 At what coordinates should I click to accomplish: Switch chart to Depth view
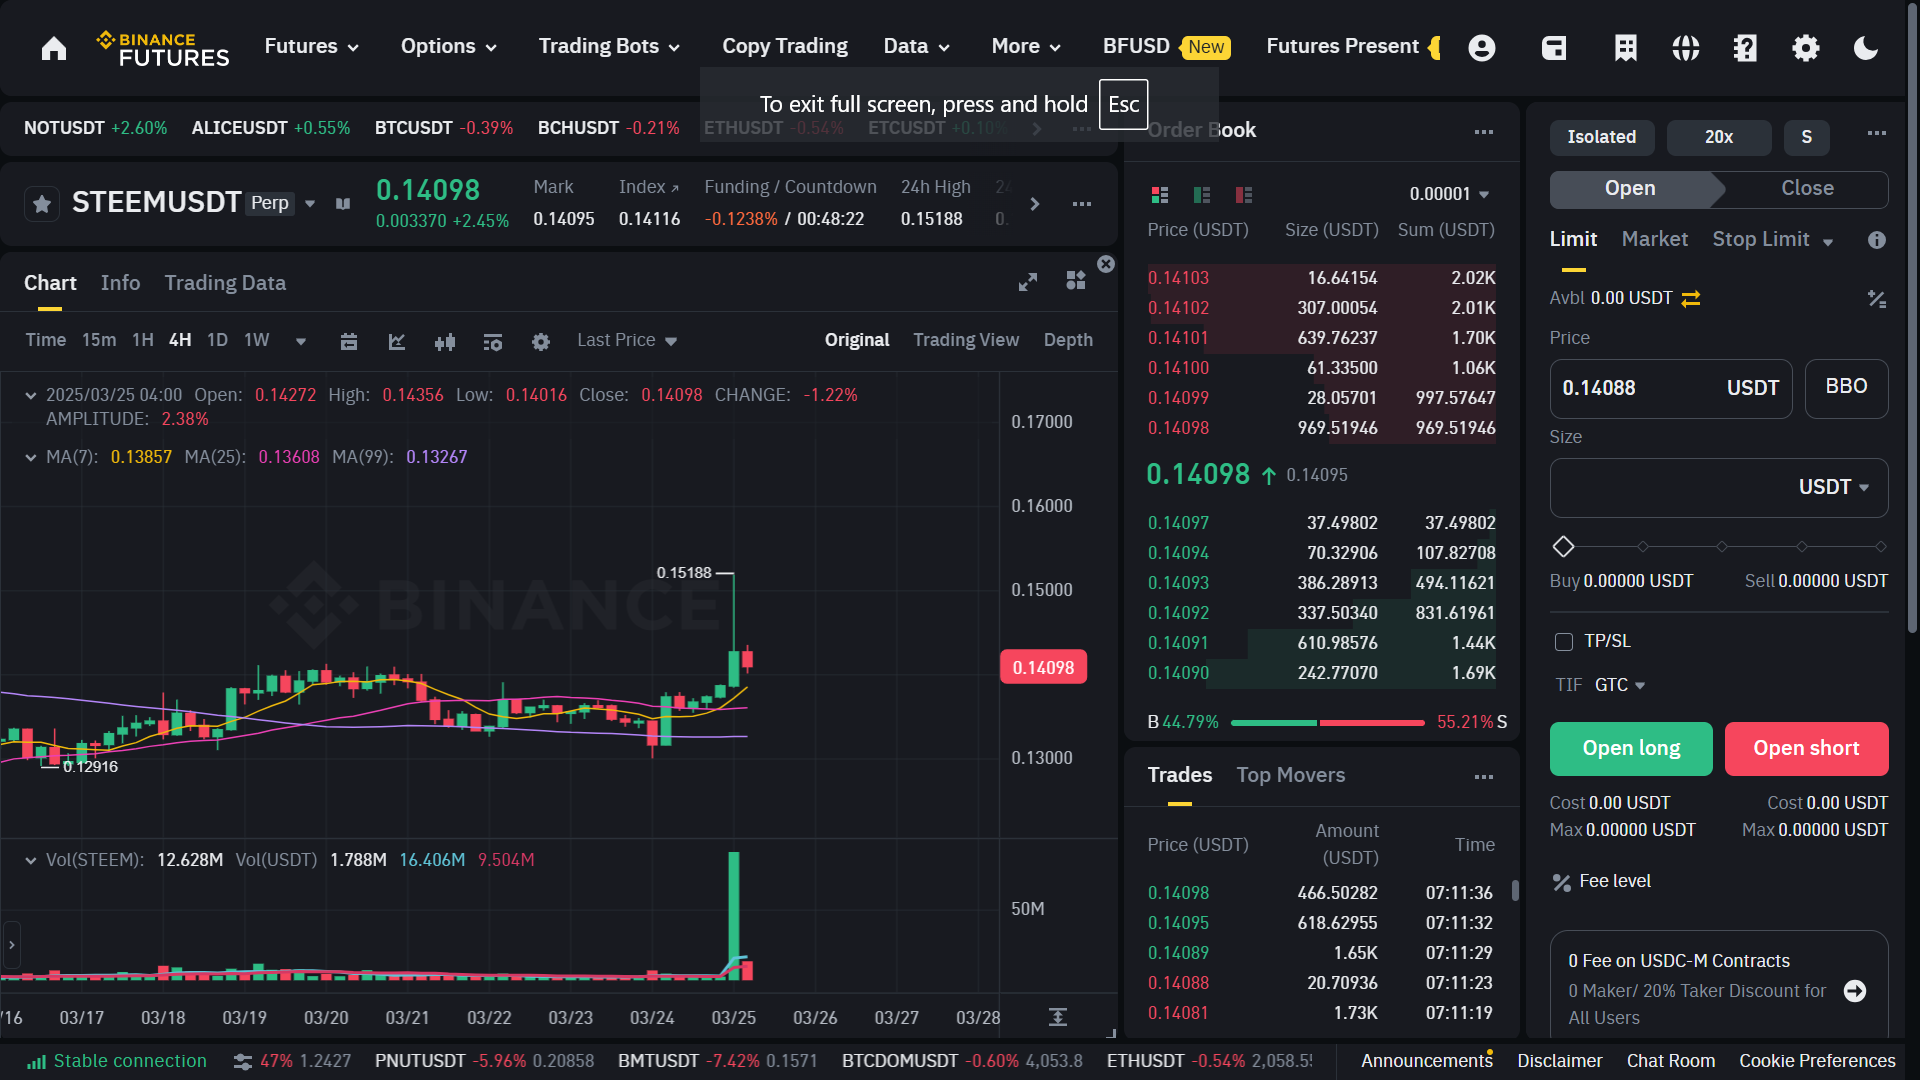[1068, 340]
